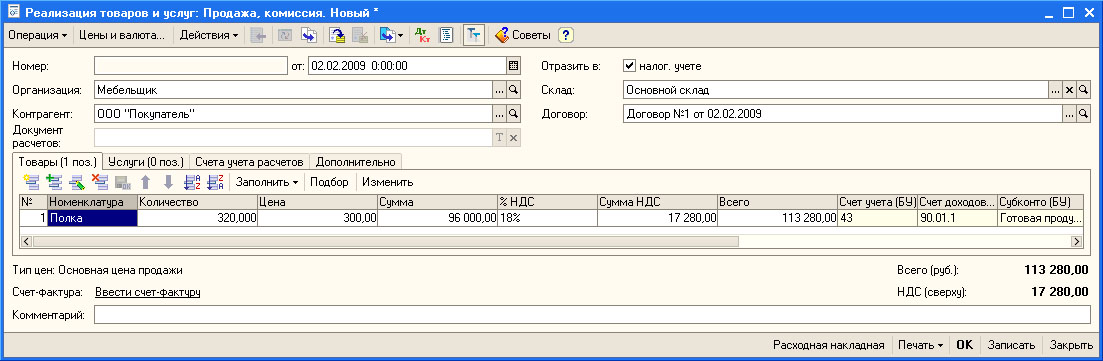Click into the date field 02.02.2009
1103x361 pixels.
point(407,66)
